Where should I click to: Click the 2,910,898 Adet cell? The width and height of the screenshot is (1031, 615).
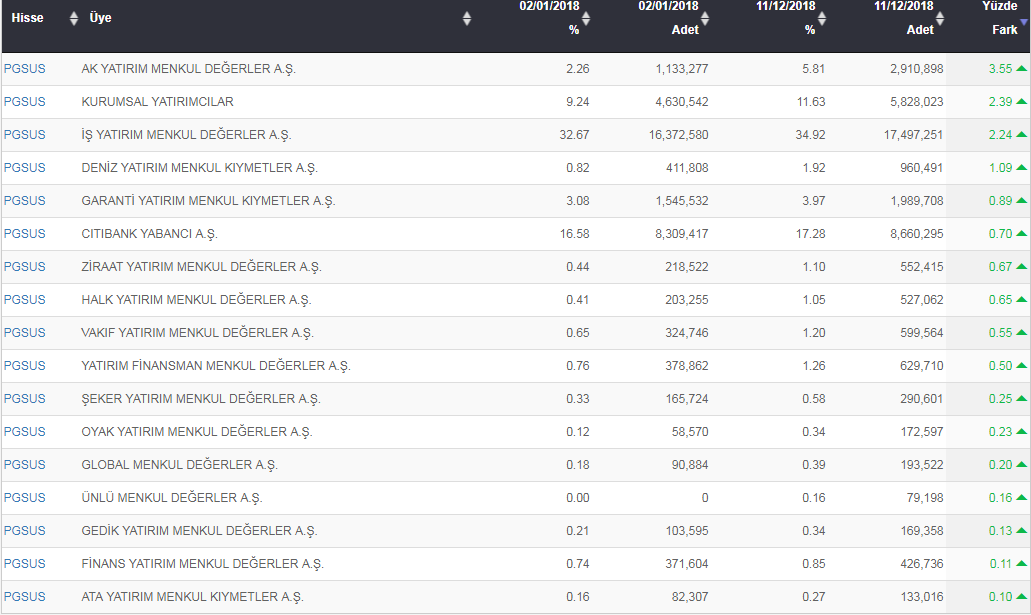pos(917,69)
